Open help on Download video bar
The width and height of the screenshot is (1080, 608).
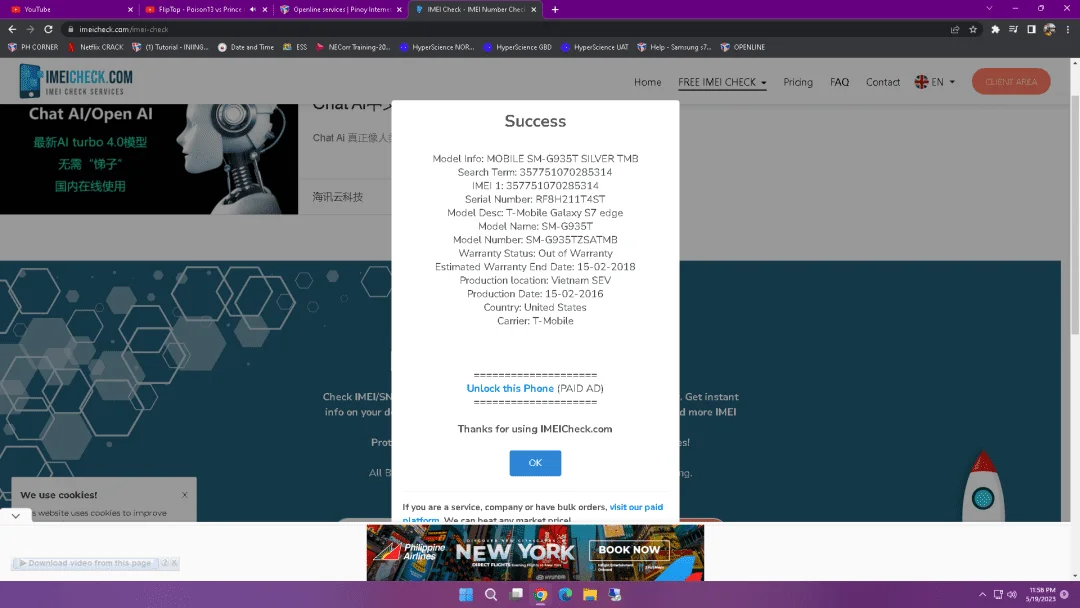click(x=165, y=563)
